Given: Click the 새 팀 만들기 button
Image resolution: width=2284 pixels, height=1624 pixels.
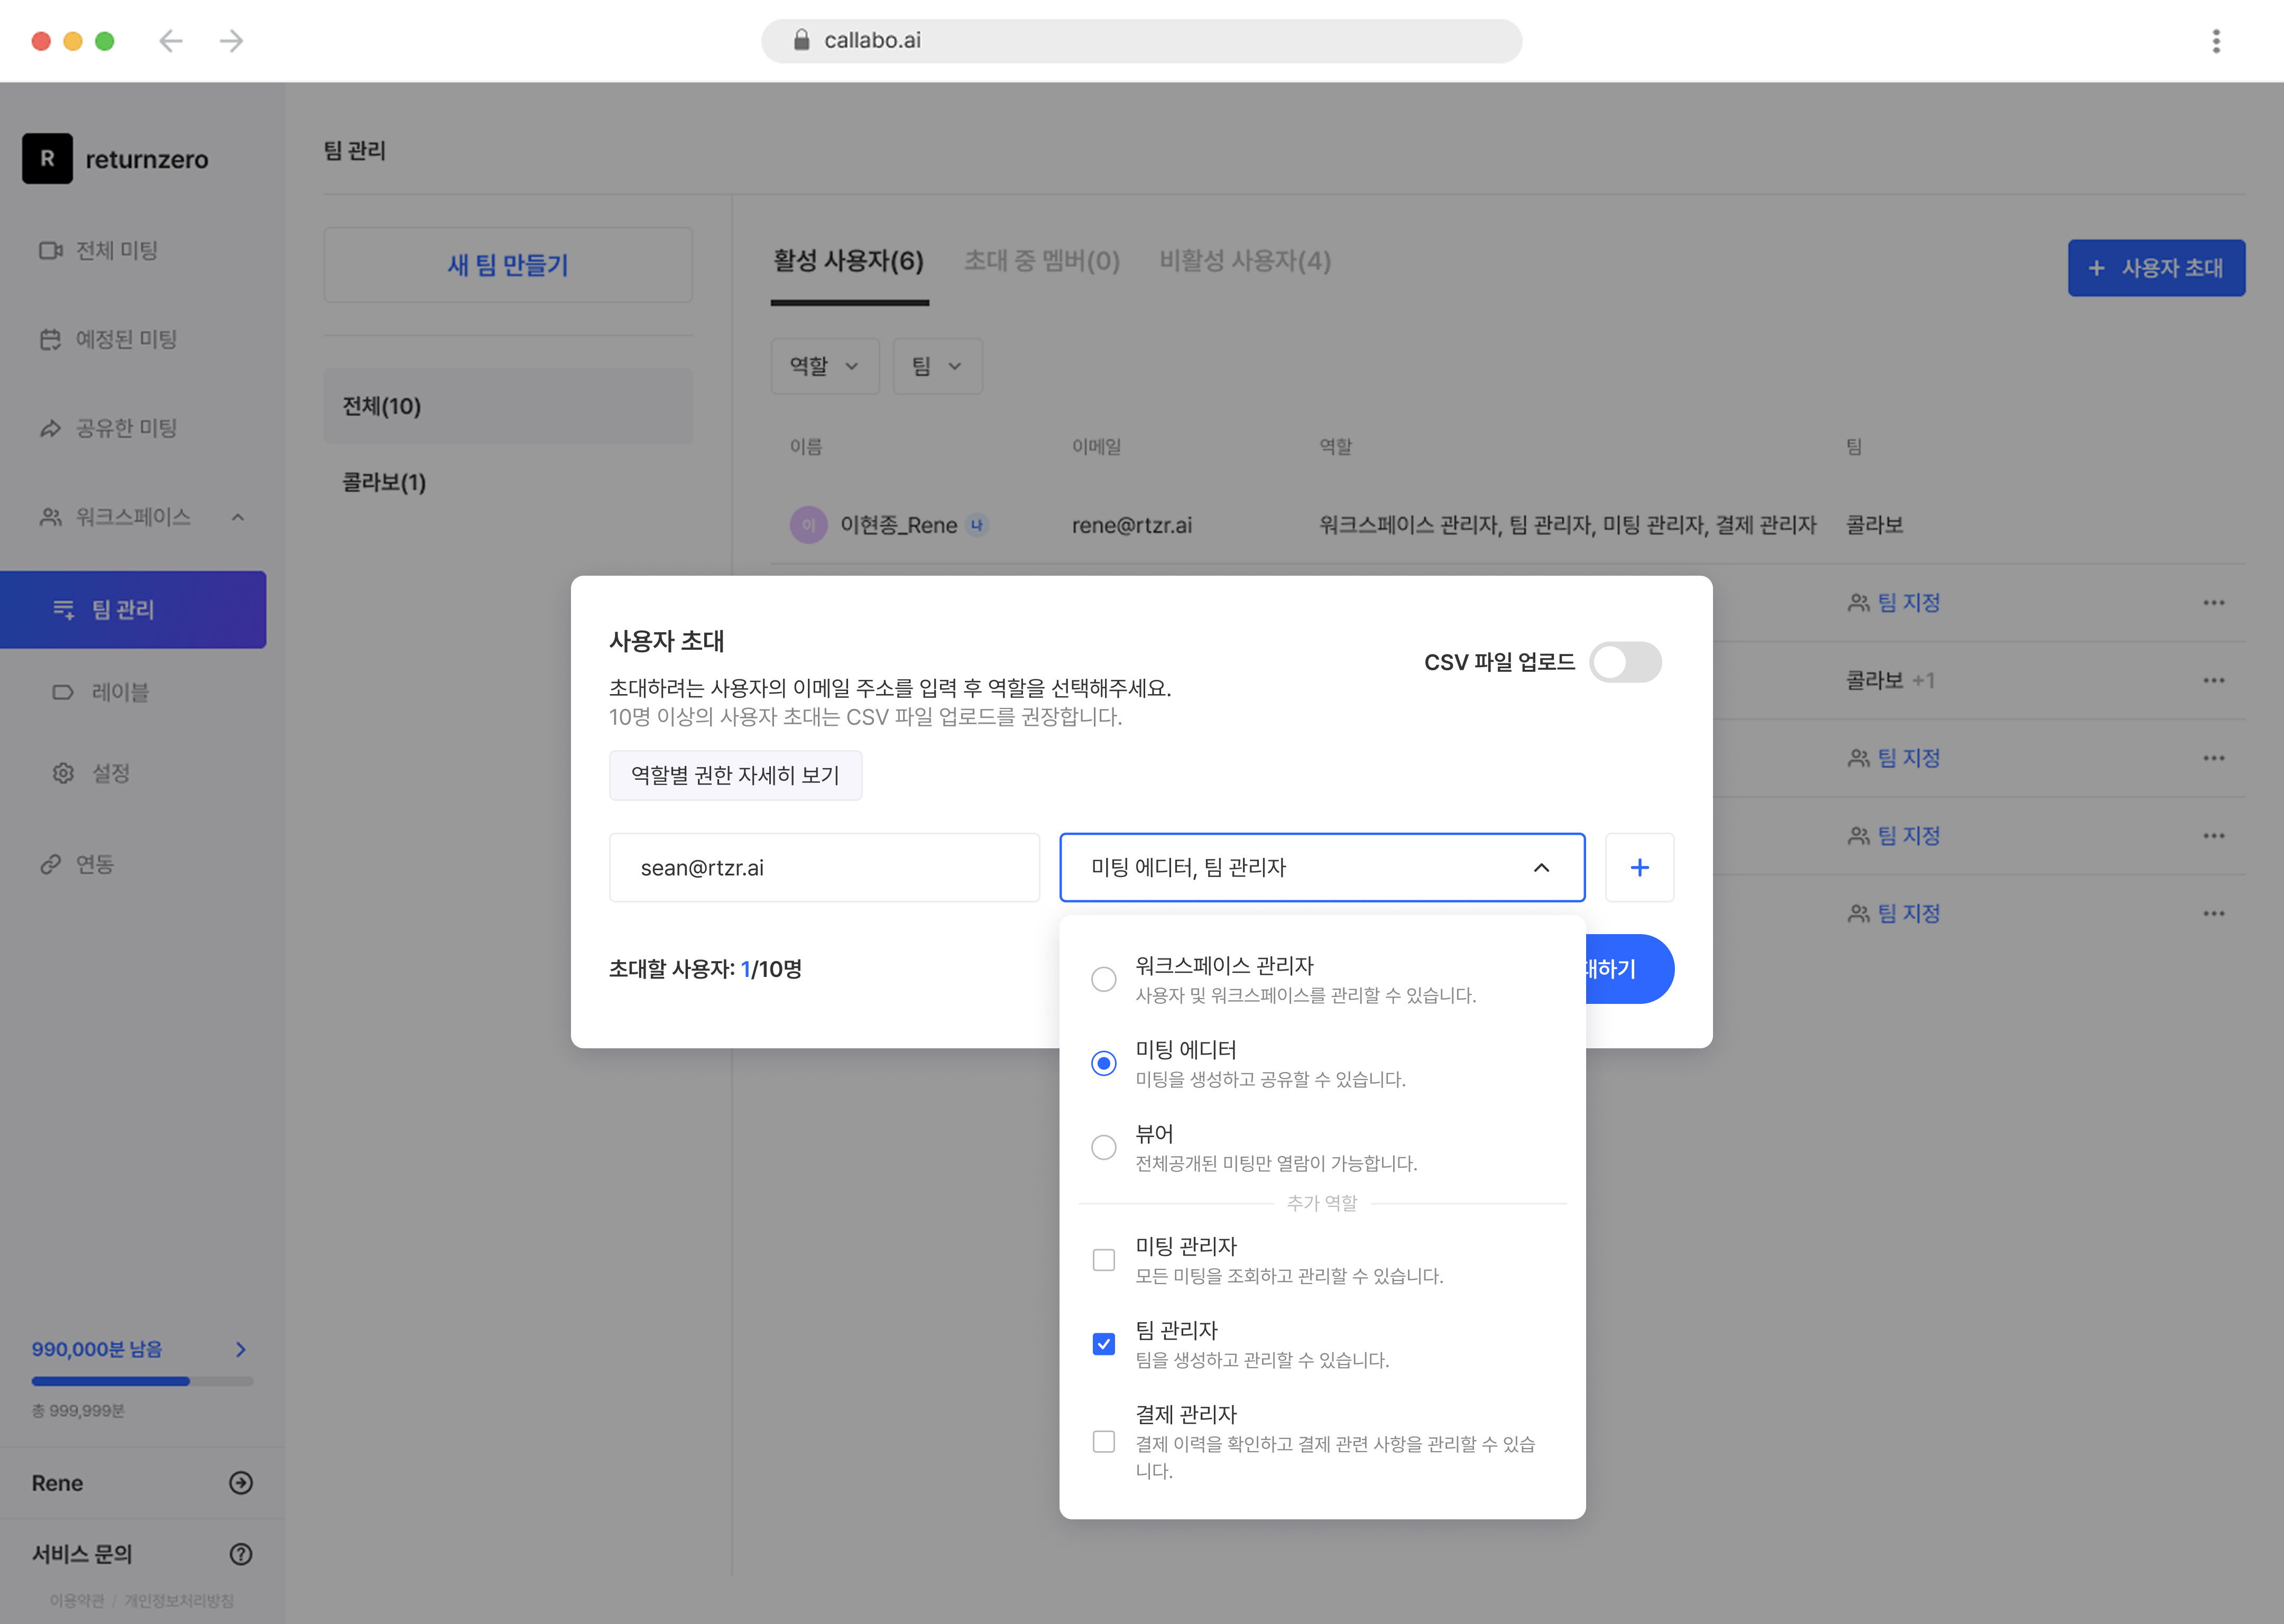Looking at the screenshot, I should (507, 265).
